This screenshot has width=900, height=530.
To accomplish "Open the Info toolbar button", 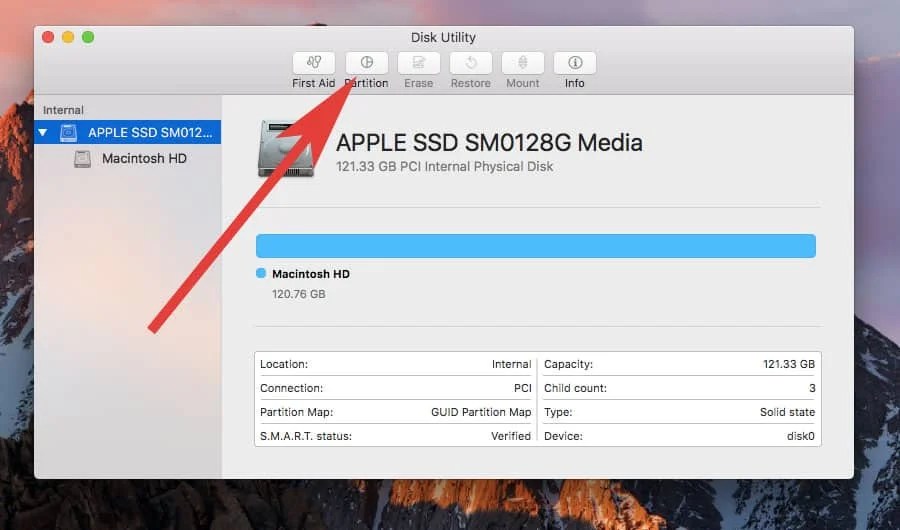I will click(575, 63).
